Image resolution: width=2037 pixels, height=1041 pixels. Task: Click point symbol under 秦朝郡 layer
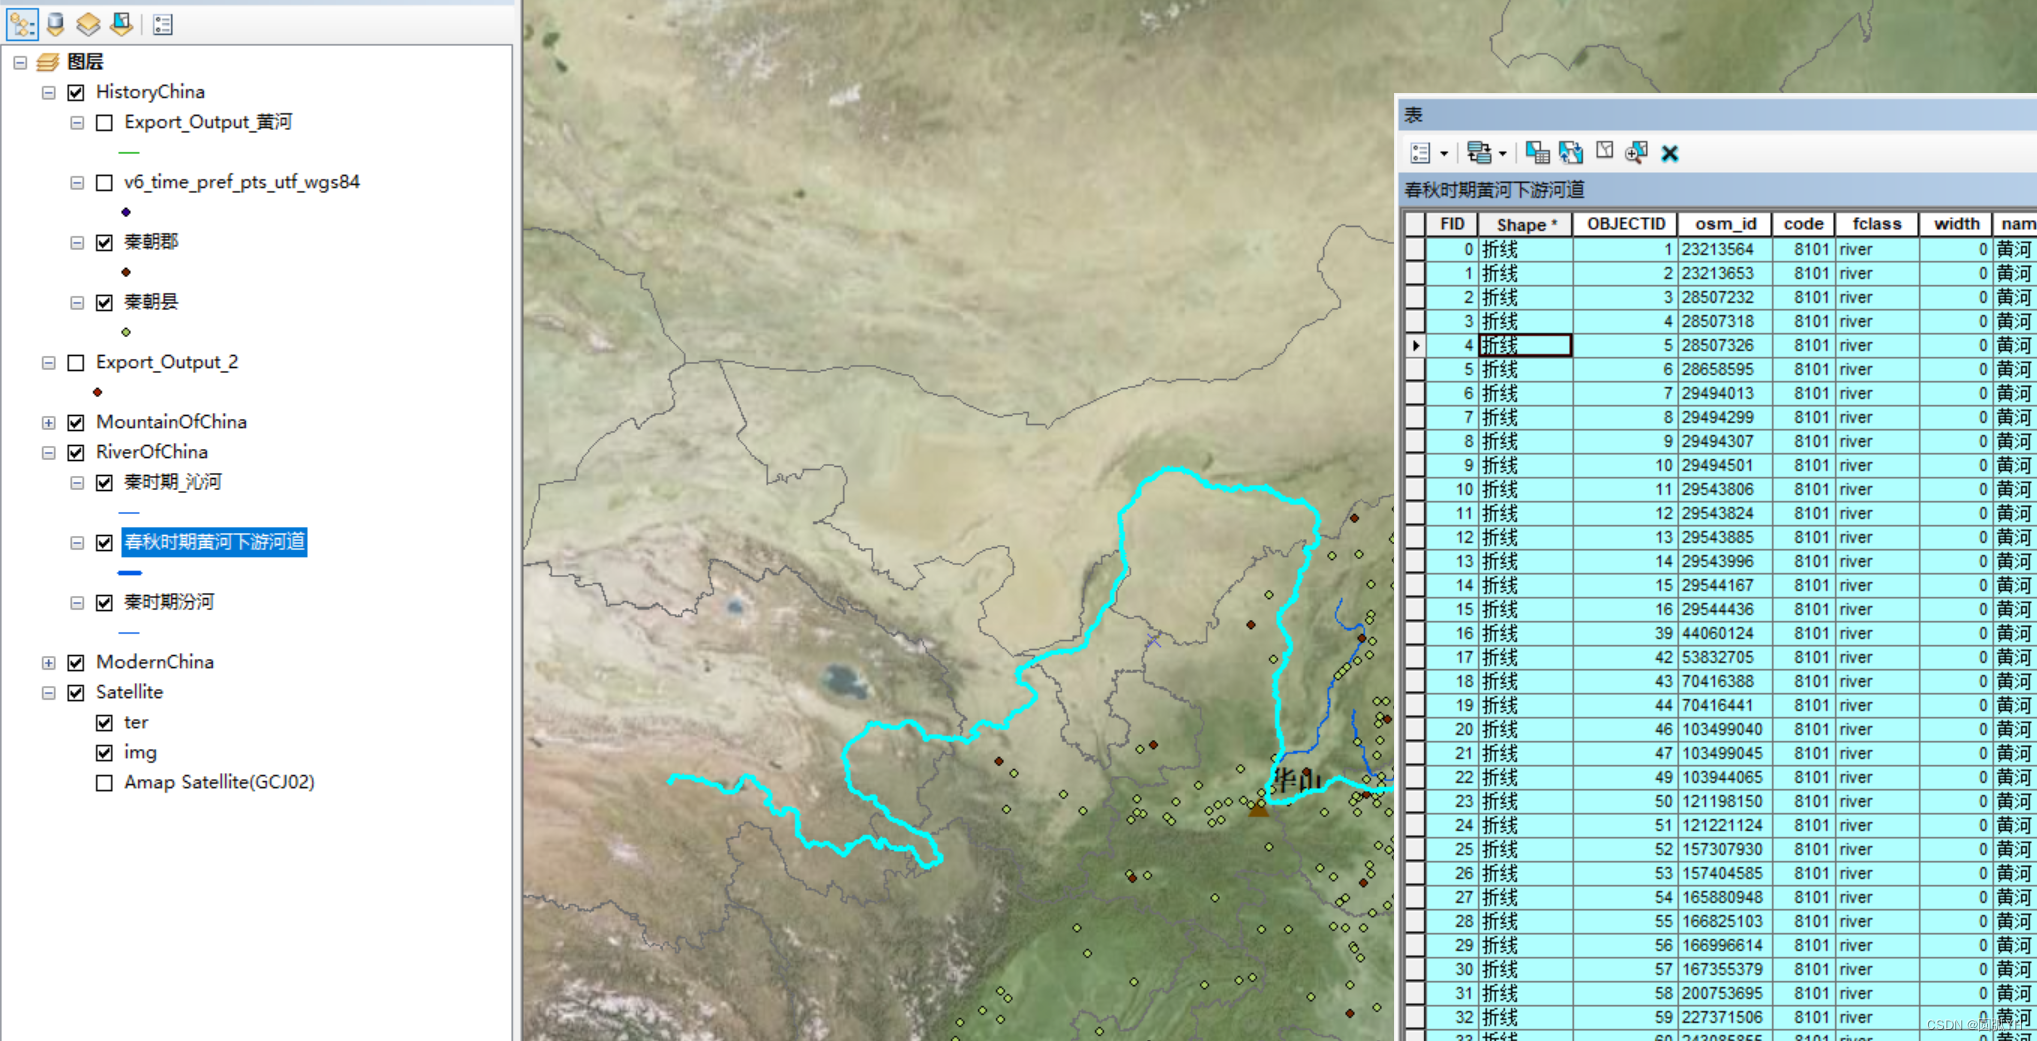click(x=126, y=272)
